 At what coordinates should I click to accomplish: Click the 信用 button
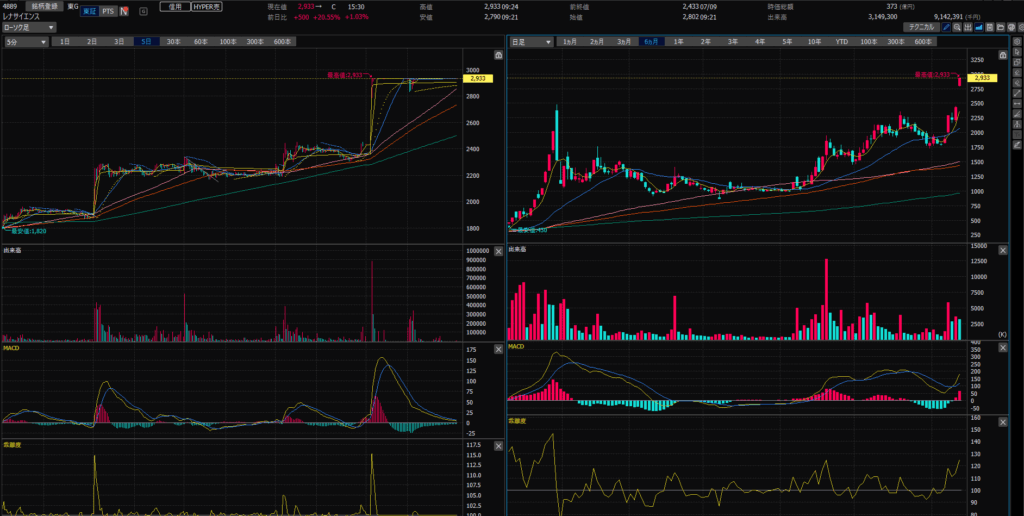tap(175, 7)
